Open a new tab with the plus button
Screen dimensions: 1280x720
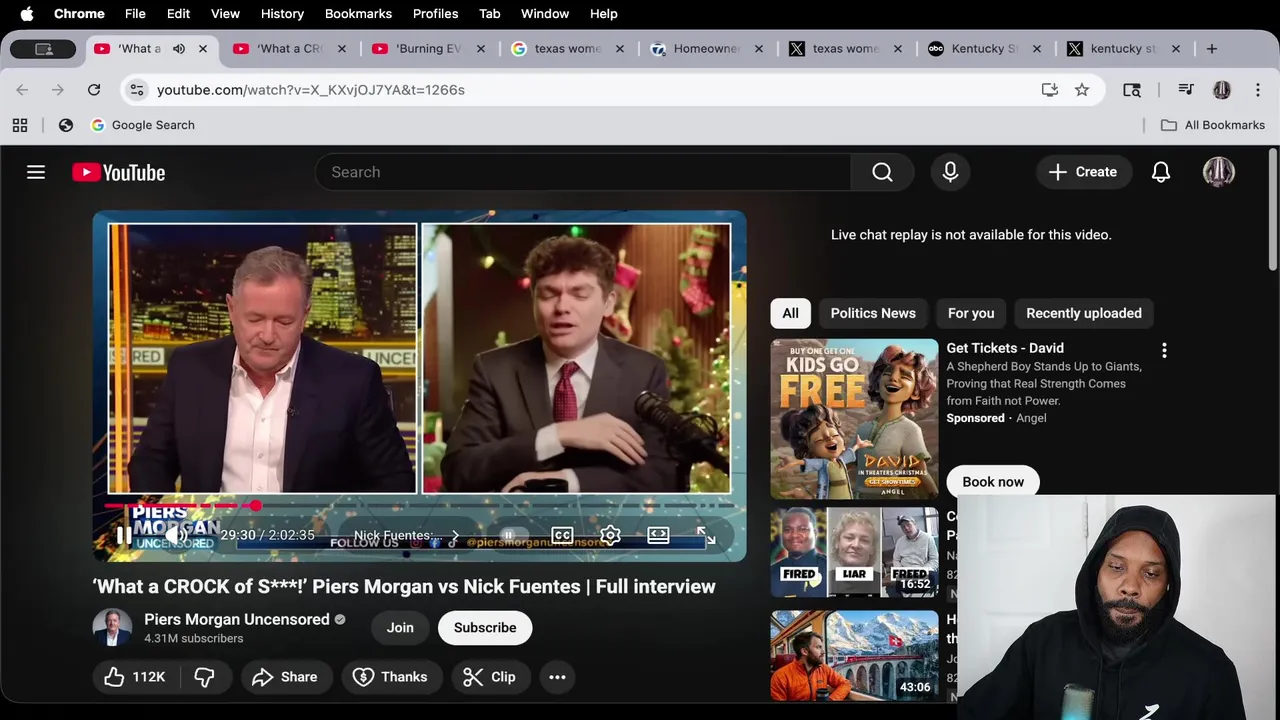click(x=1211, y=48)
